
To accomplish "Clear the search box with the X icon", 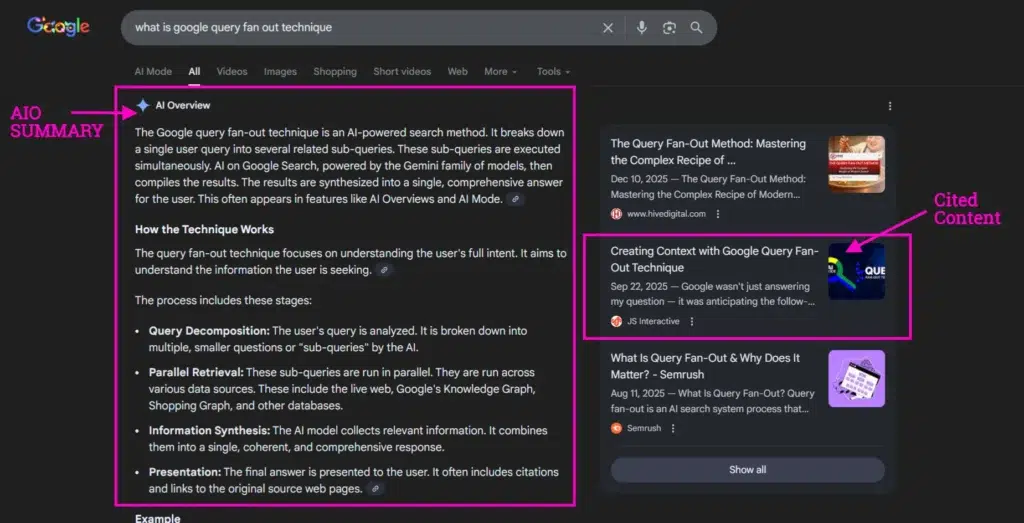I will [x=607, y=28].
